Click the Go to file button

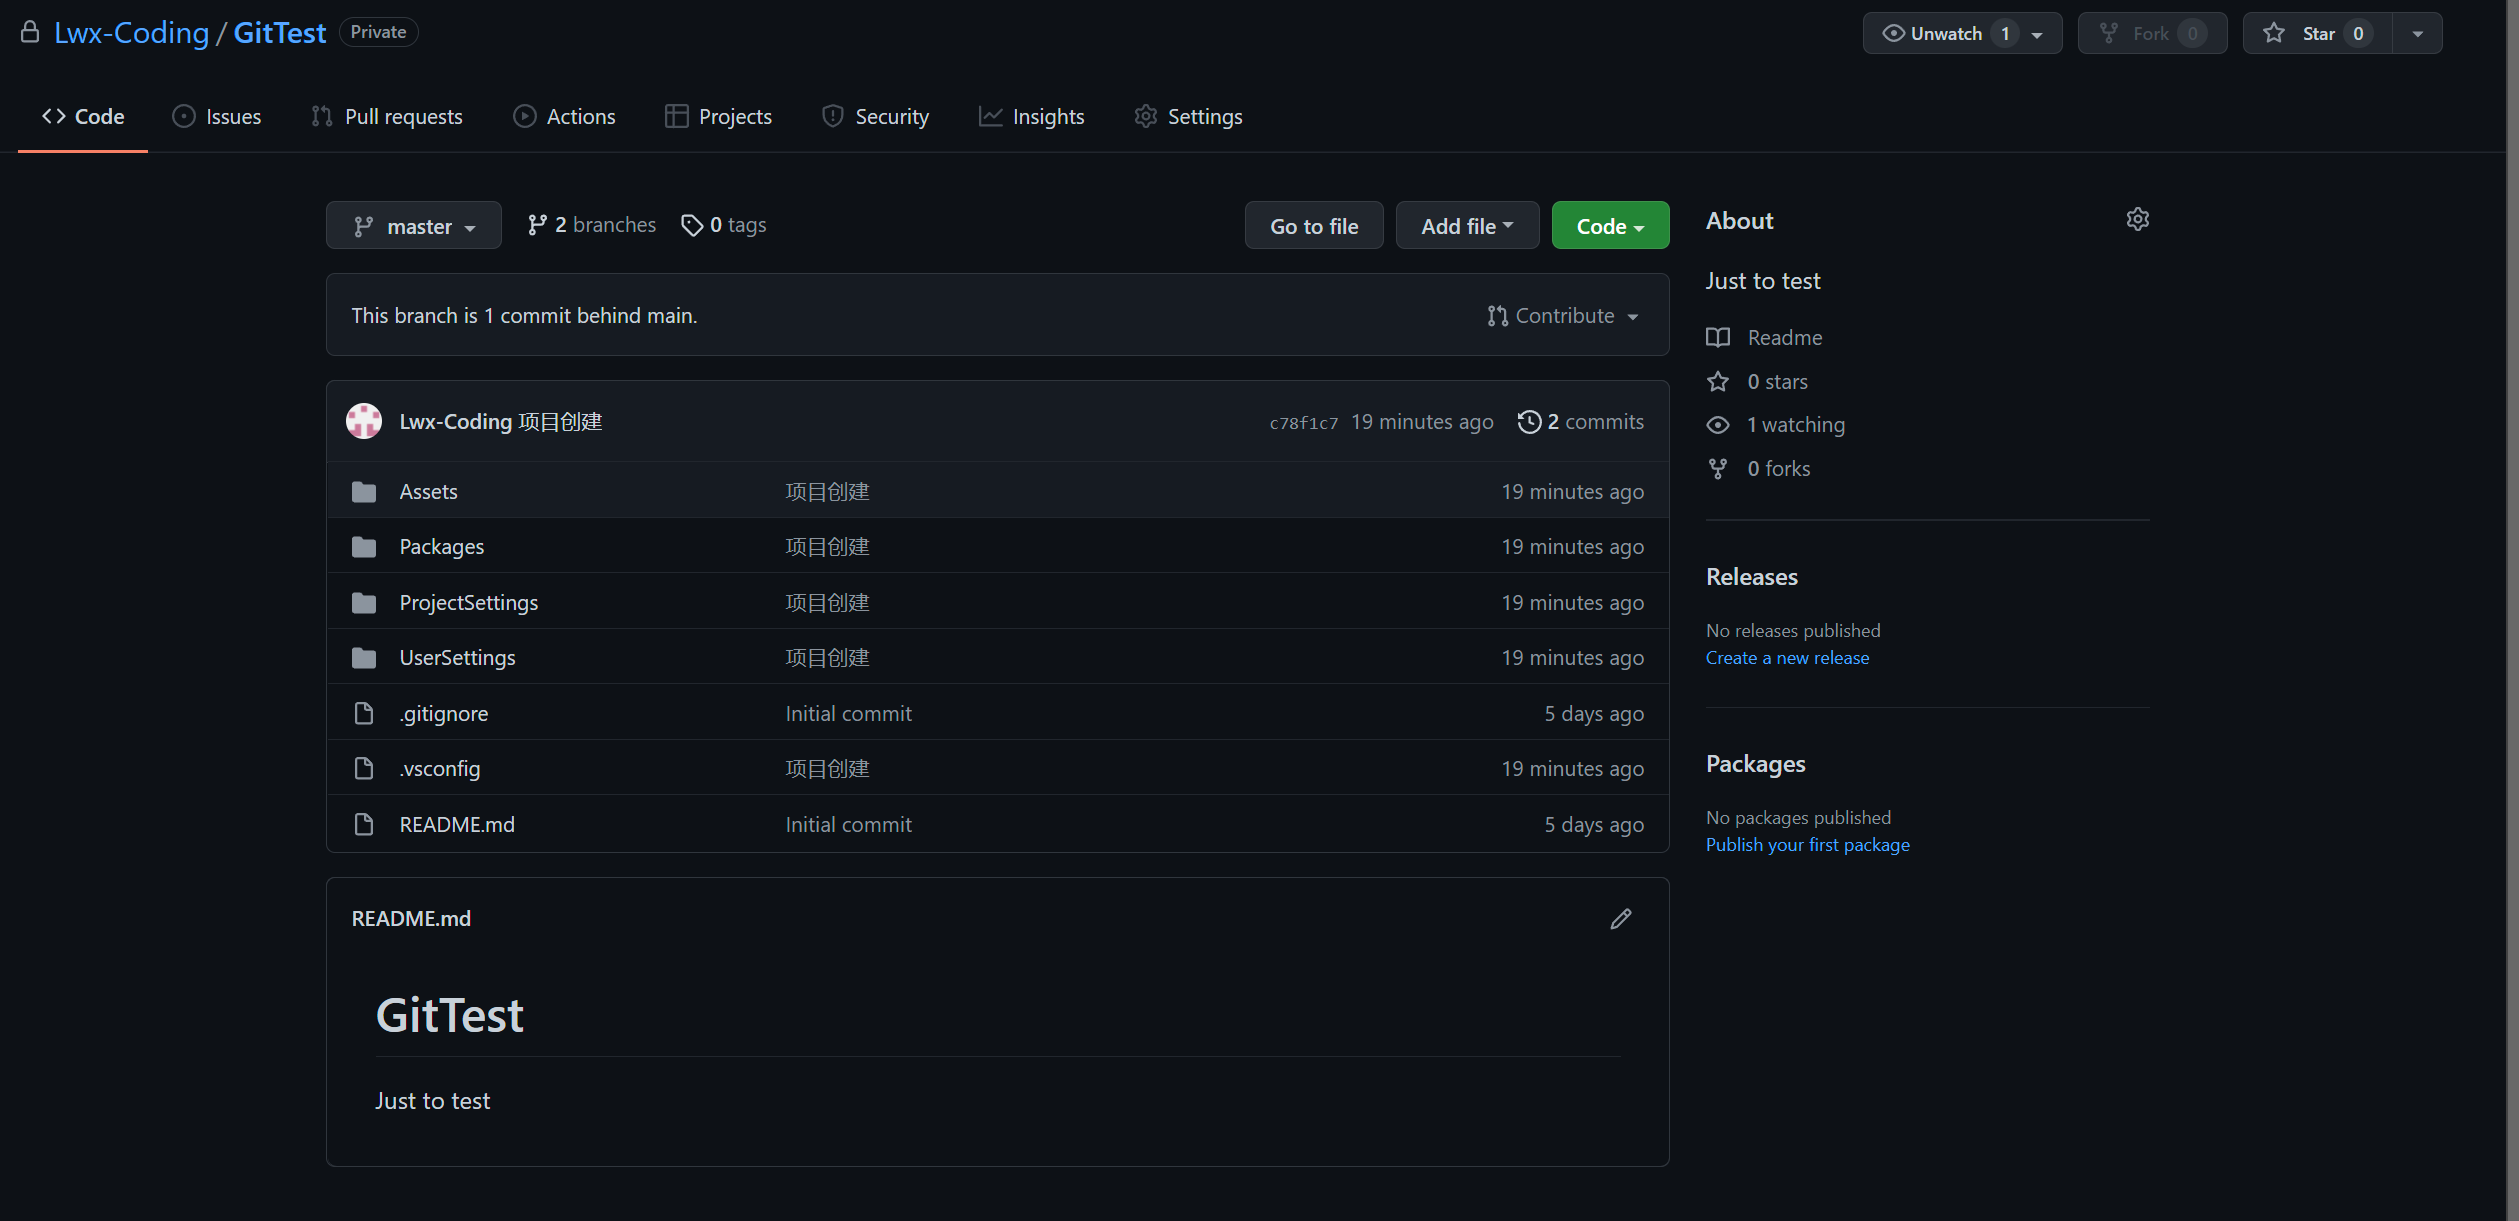1313,227
